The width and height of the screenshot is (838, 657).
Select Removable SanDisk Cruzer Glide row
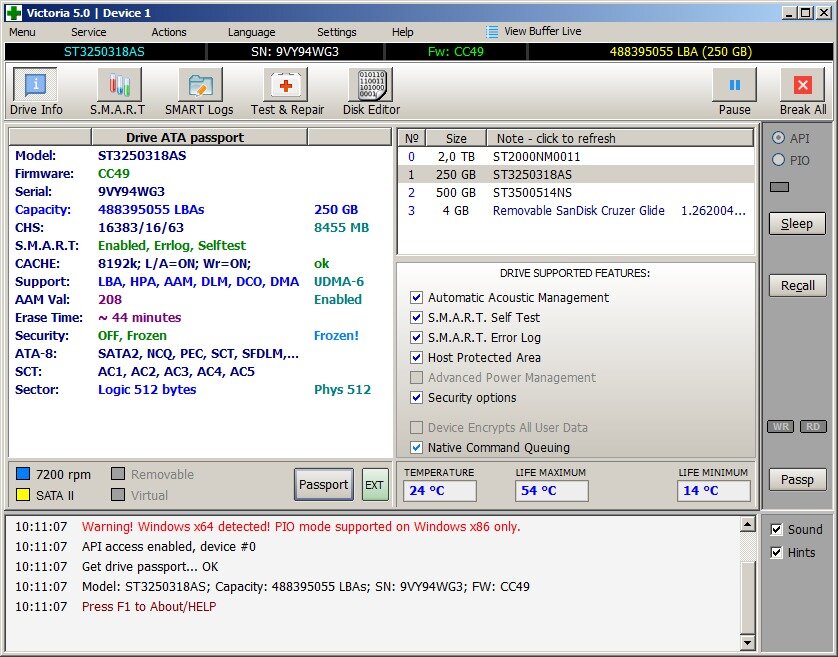coord(576,211)
